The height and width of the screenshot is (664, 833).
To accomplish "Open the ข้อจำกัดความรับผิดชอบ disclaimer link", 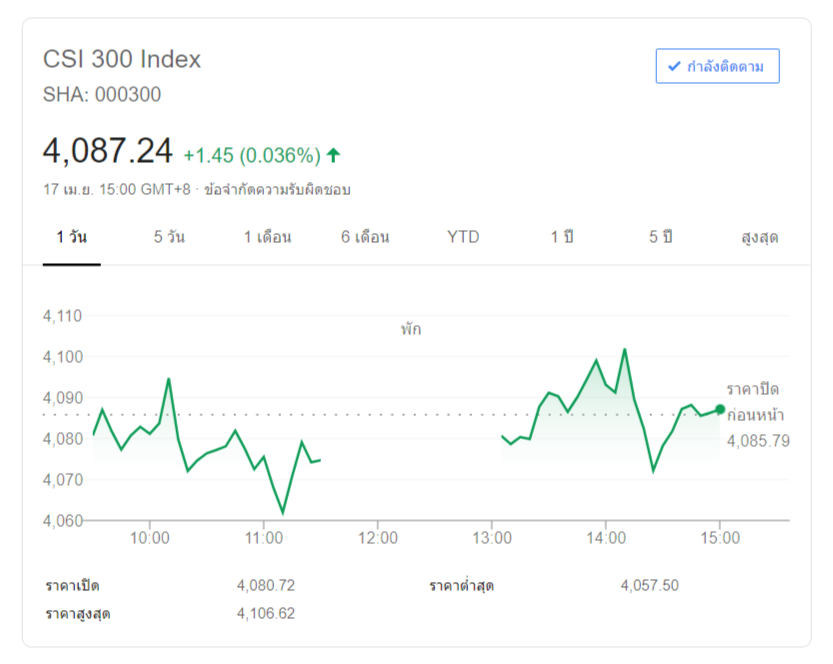I will coord(277,189).
